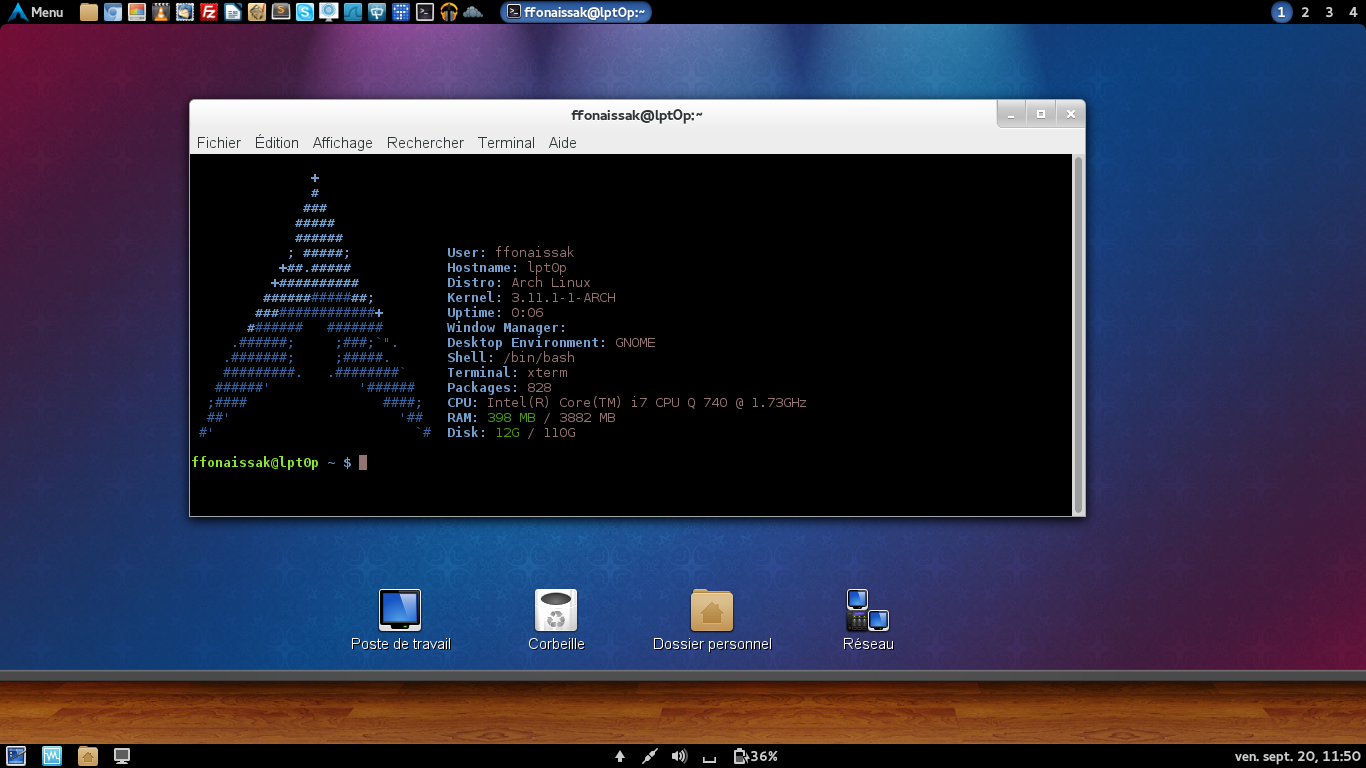Expand the Affichage menu
This screenshot has height=768, width=1366.
tap(342, 143)
